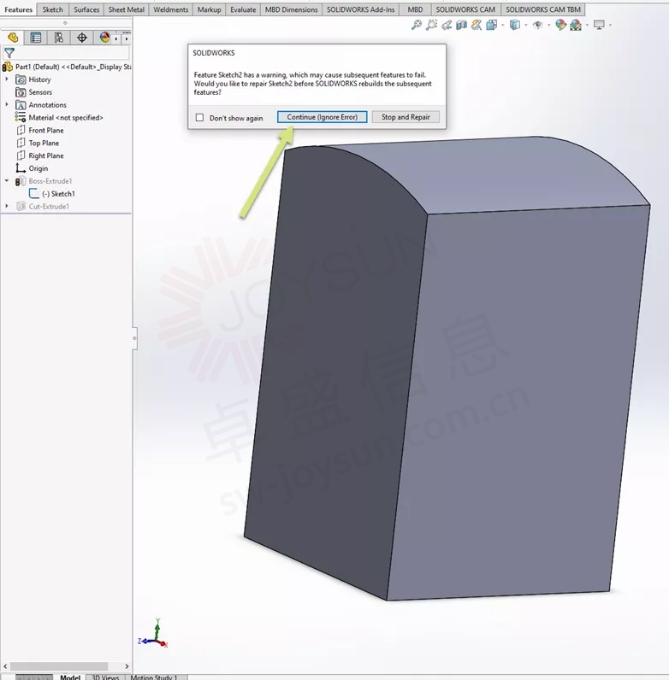This screenshot has width=669, height=681.
Task: Click the Apply Scene icon
Action: point(576,25)
